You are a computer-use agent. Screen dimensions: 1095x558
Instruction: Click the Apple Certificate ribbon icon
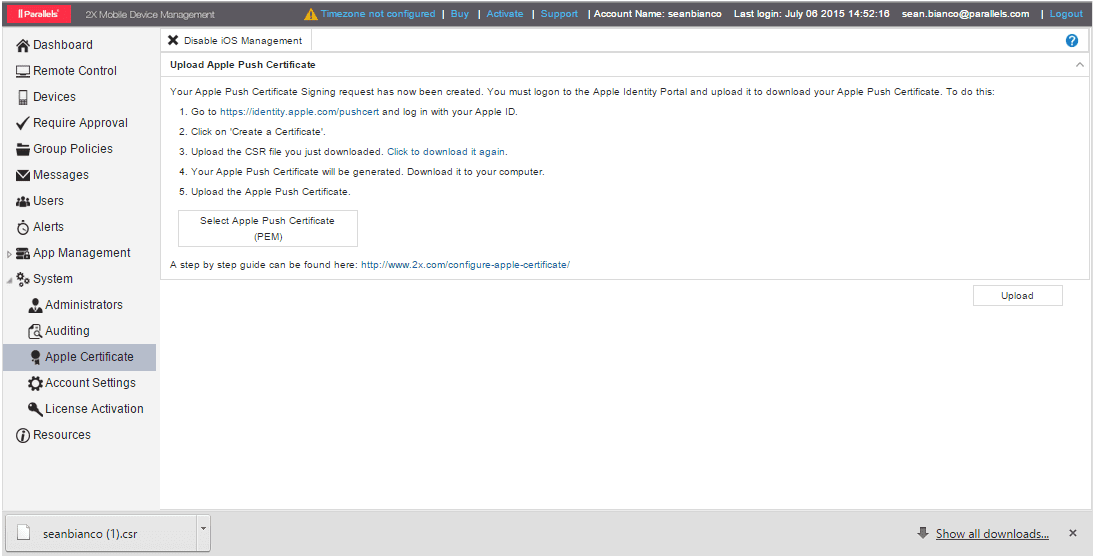35,357
